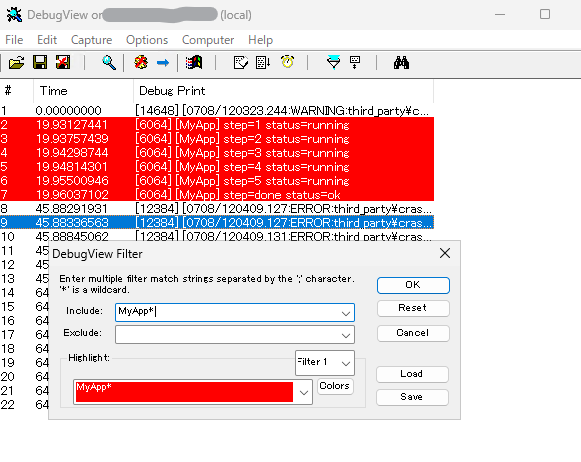The image size is (581, 462).
Task: Open the Filter 1 highlight selector dropdown
Action: 325,363
